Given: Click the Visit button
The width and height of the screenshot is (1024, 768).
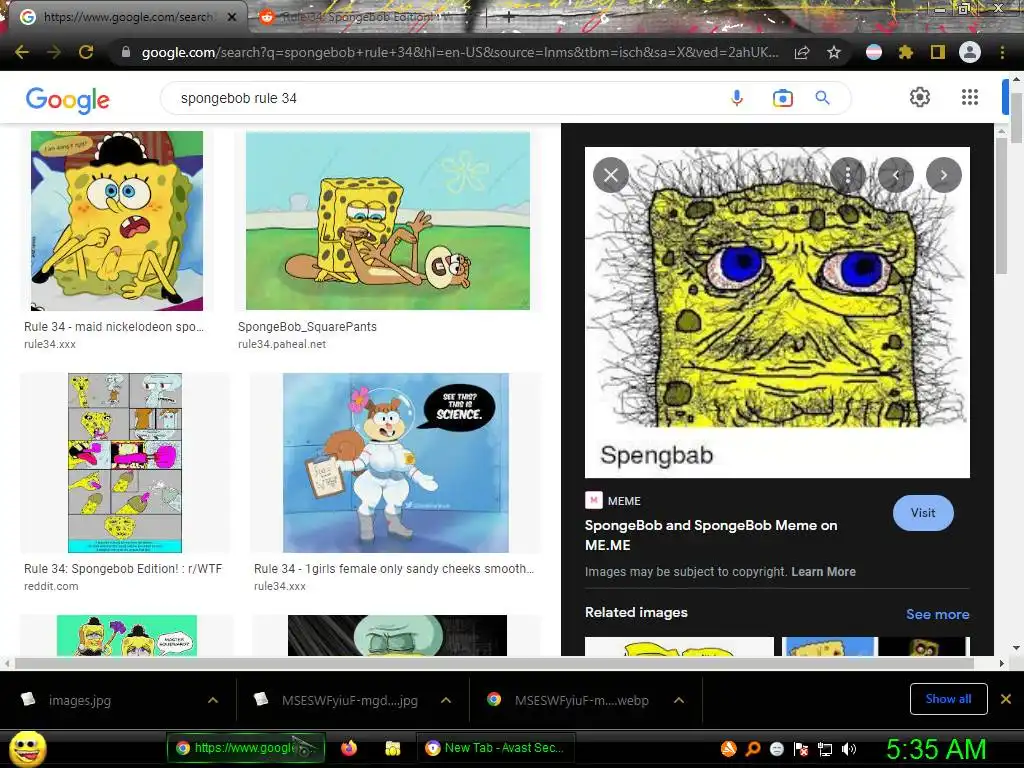Looking at the screenshot, I should 923,513.
